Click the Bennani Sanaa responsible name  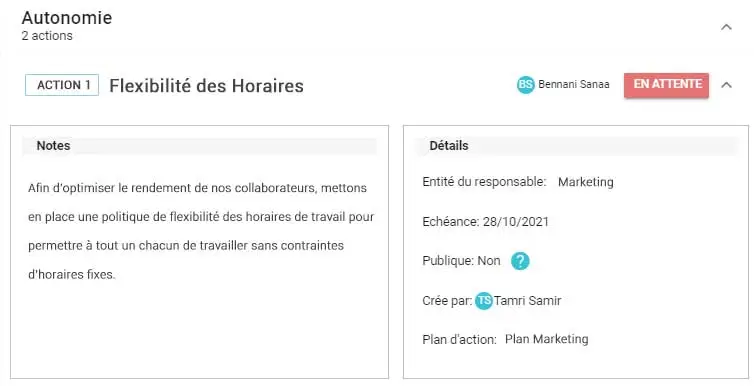[574, 84]
